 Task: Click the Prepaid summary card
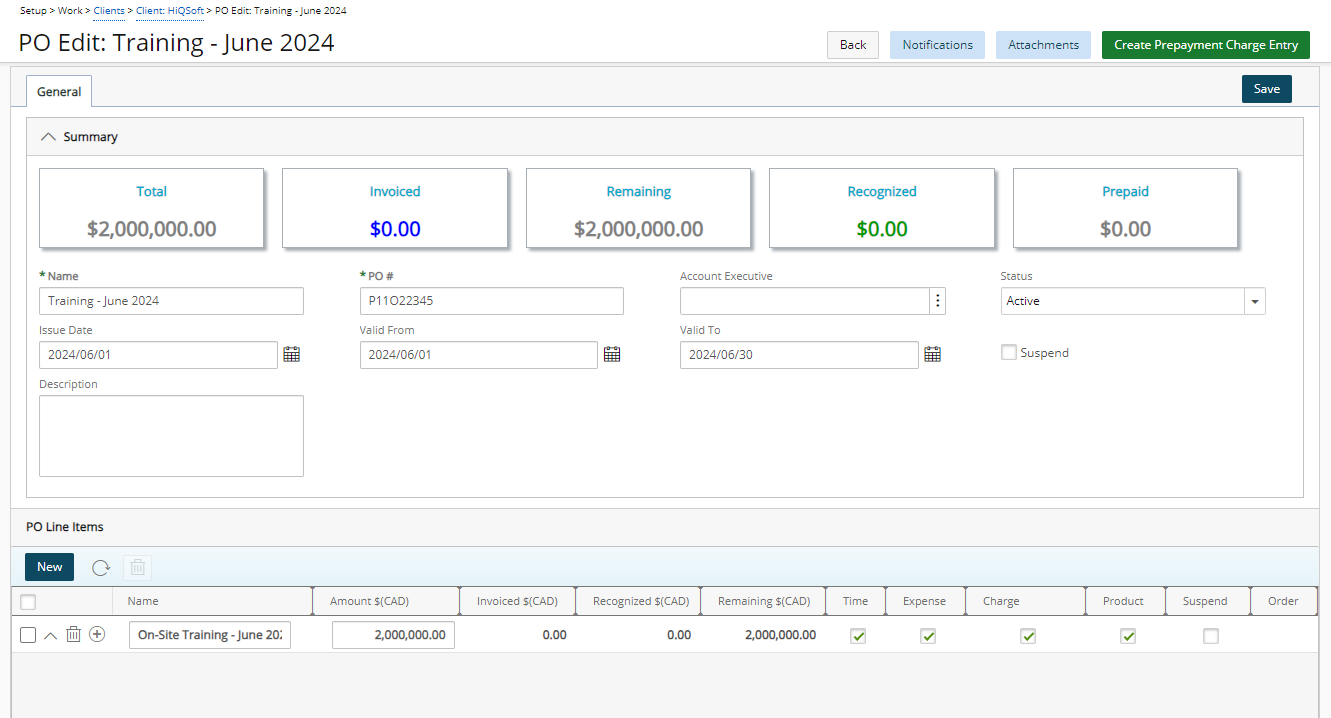tap(1125, 208)
